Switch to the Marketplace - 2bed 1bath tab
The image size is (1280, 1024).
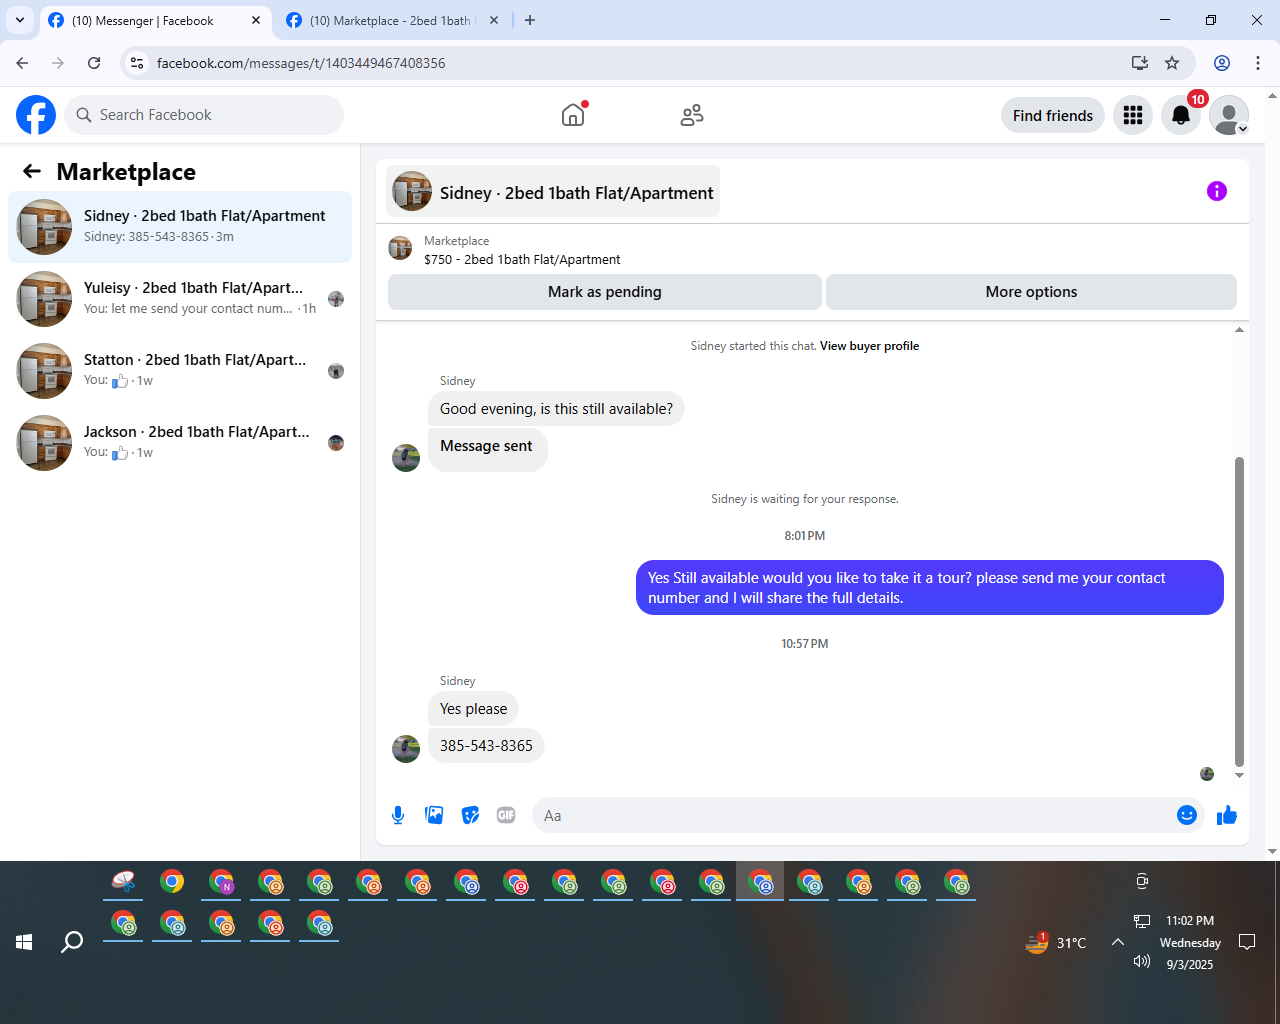click(392, 20)
